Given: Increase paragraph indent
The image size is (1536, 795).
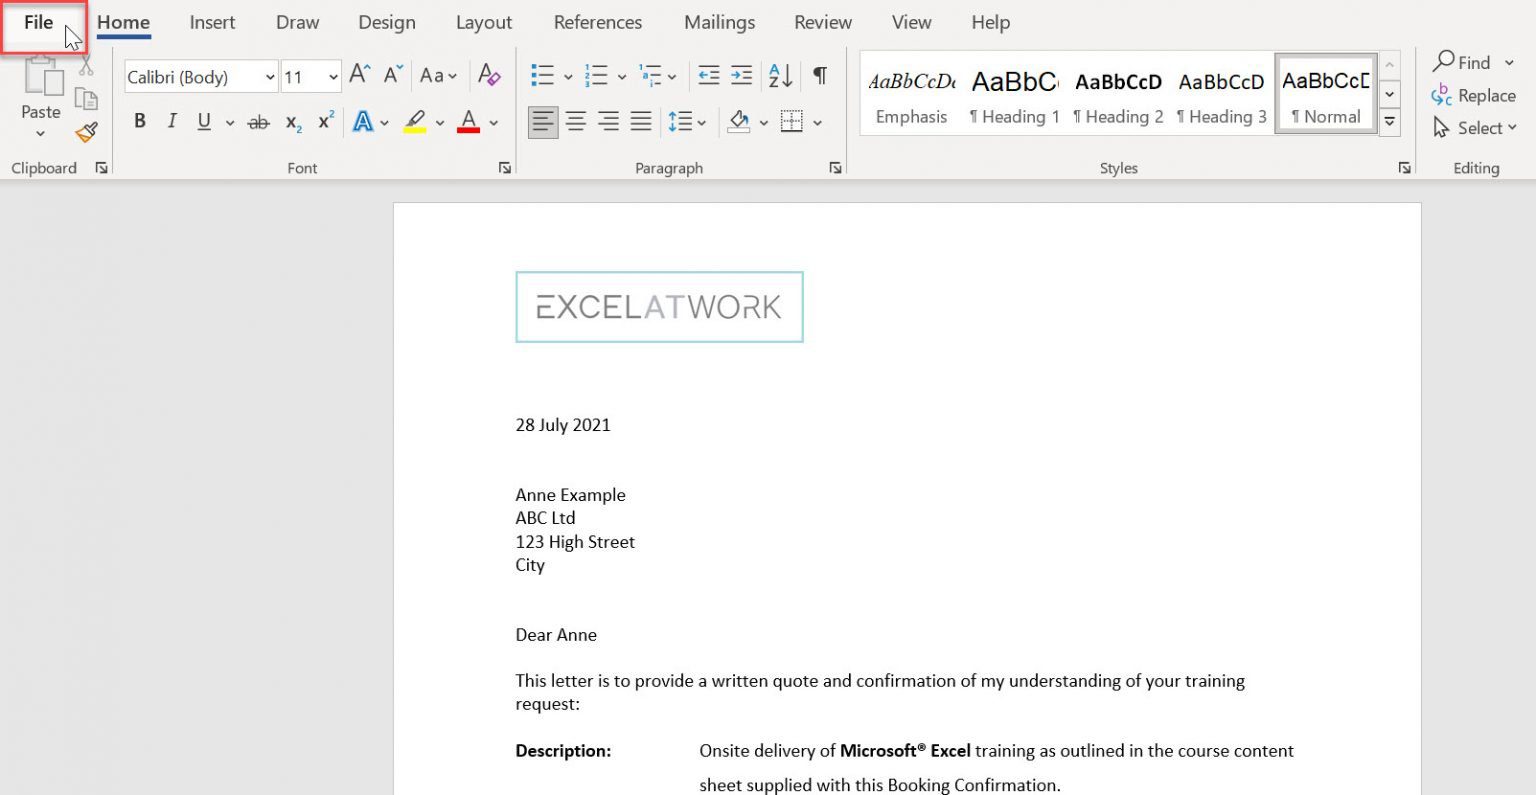Looking at the screenshot, I should pyautogui.click(x=741, y=75).
